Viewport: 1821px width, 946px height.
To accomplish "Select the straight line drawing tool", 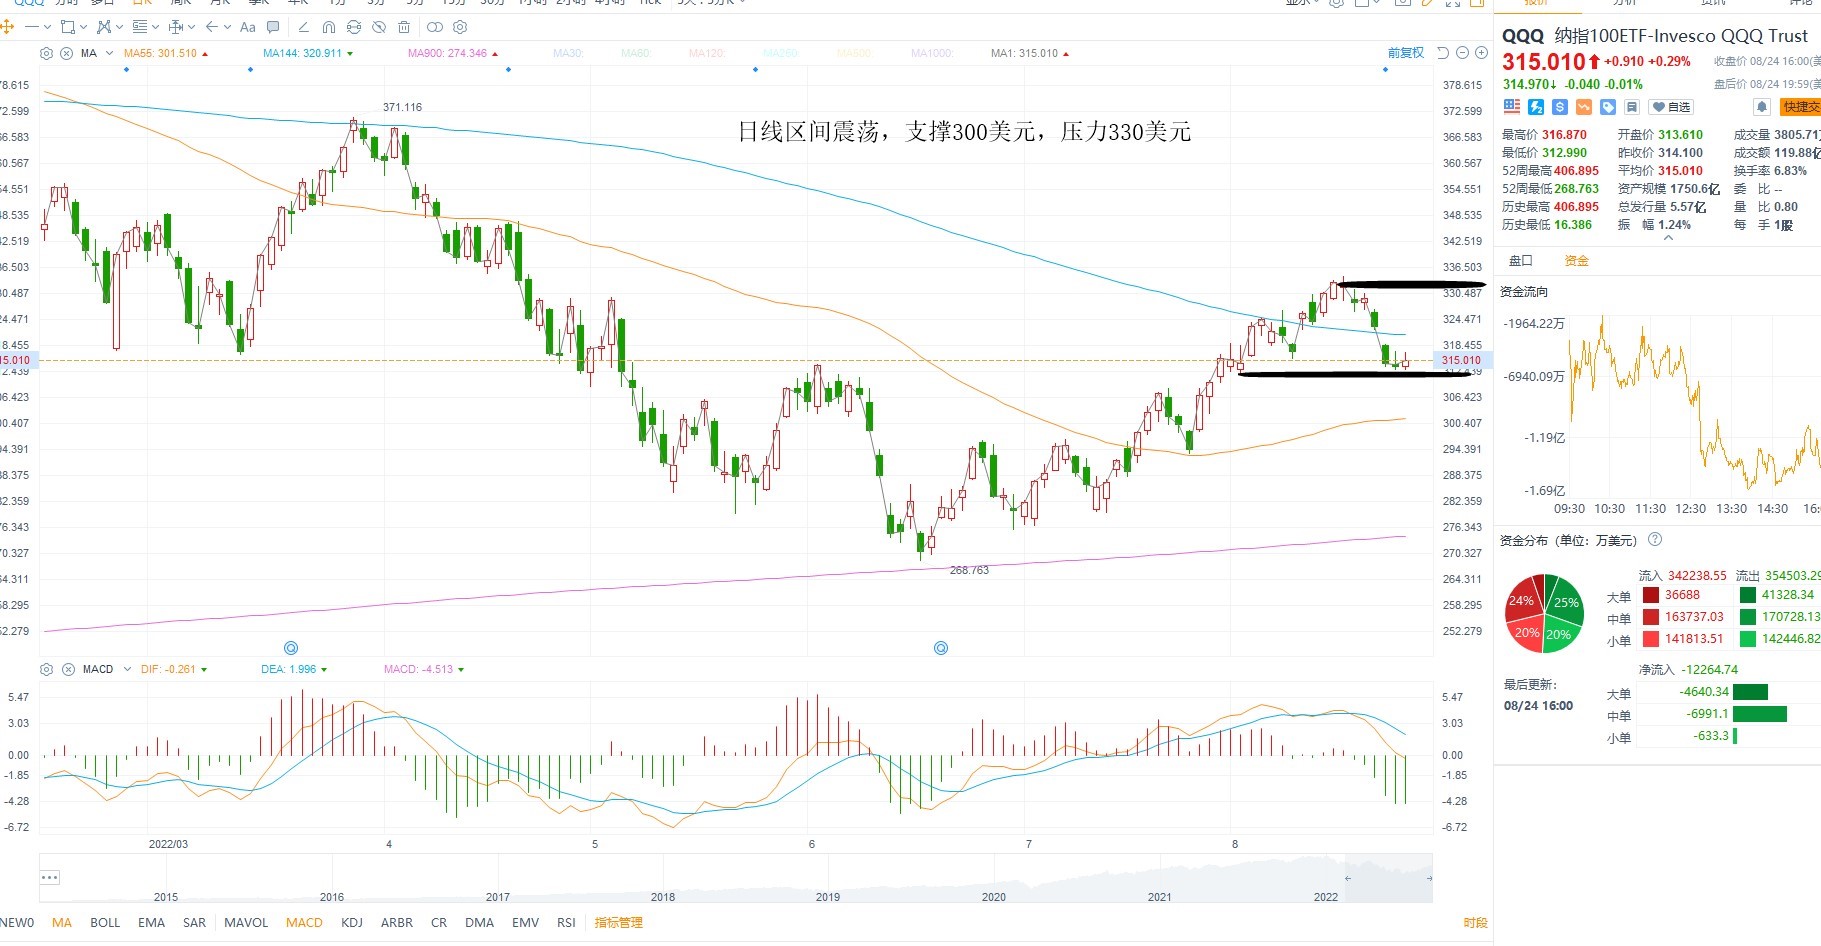I will click(x=32, y=27).
